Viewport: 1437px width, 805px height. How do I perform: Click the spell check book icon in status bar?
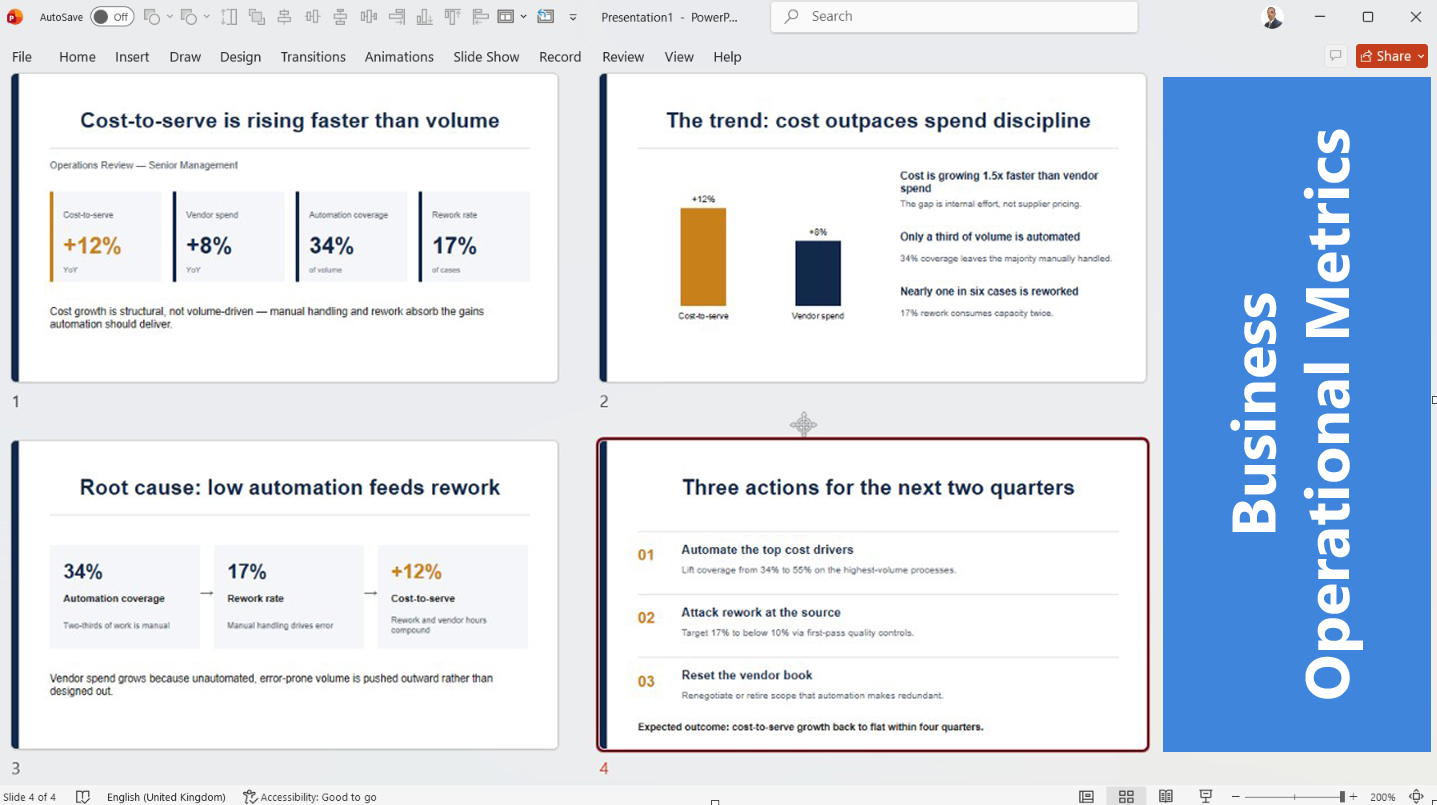(x=83, y=797)
